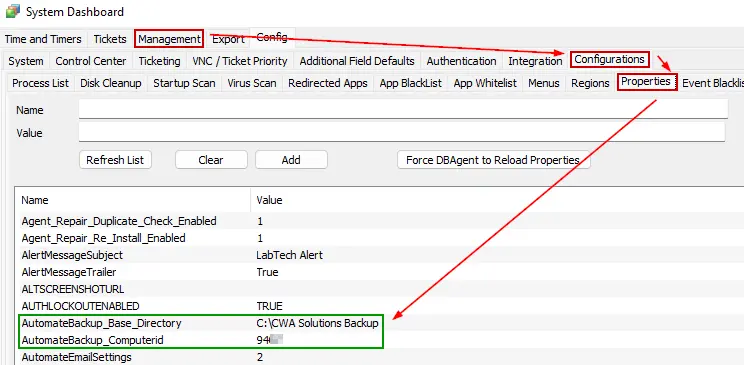Click AlertMessageTrailer's True value
744x365 pixels.
point(267,272)
